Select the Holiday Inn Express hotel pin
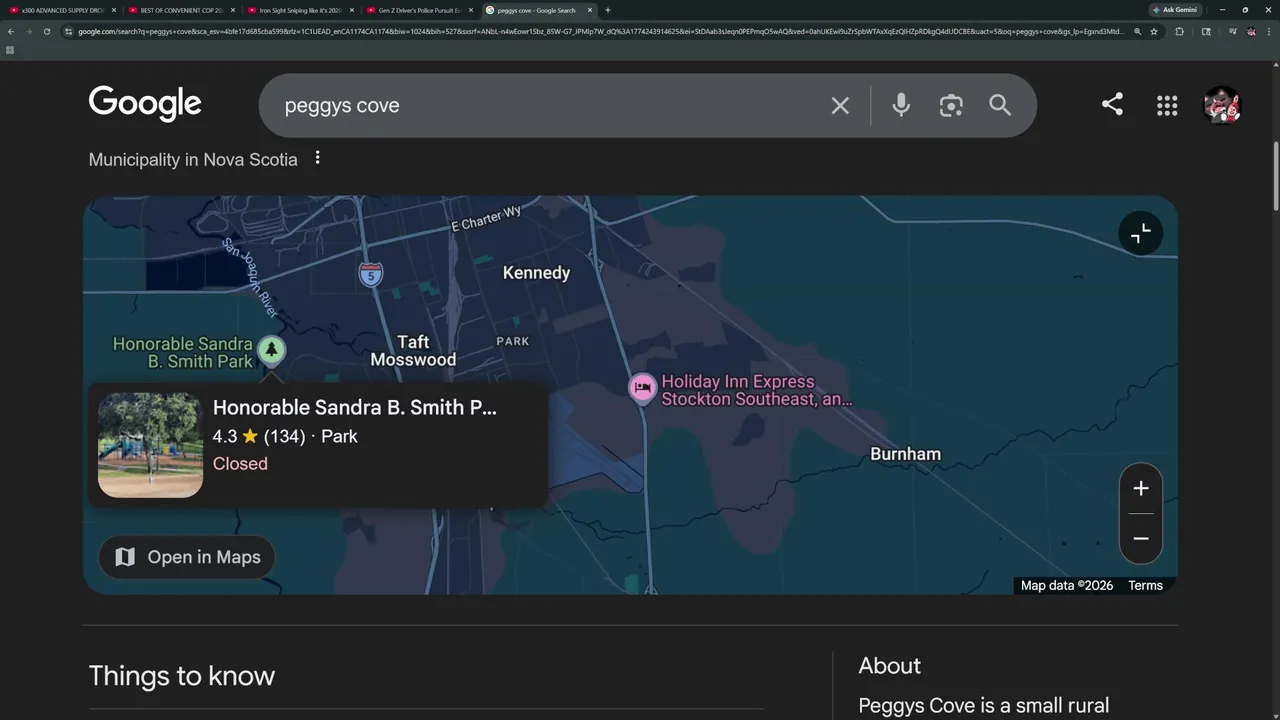 642,388
